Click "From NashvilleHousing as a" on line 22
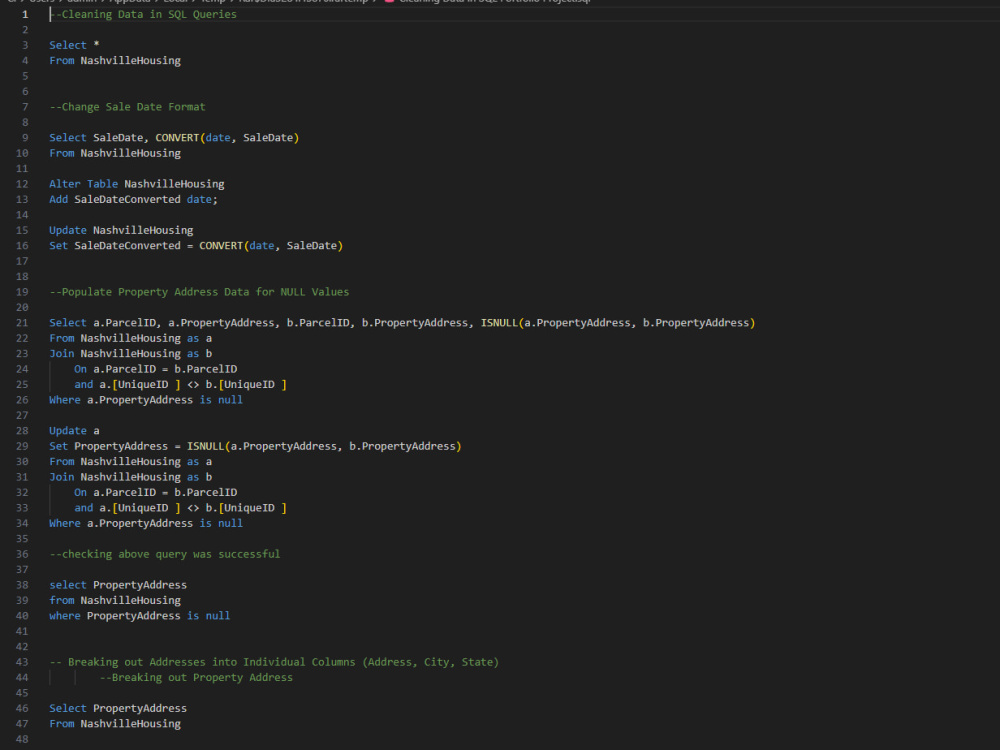Image resolution: width=1000 pixels, height=750 pixels. [131, 338]
